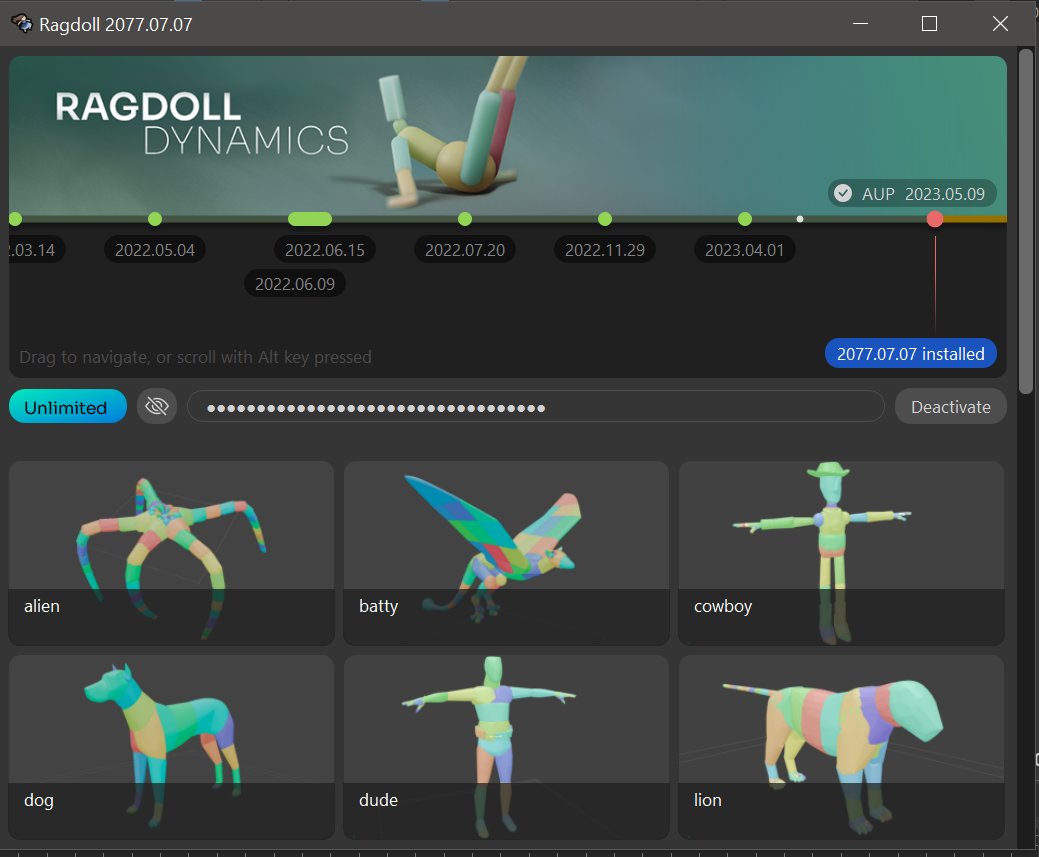The image size is (1039, 857).
Task: Select the 2023.04.01 timeline release dot
Action: pos(745,219)
